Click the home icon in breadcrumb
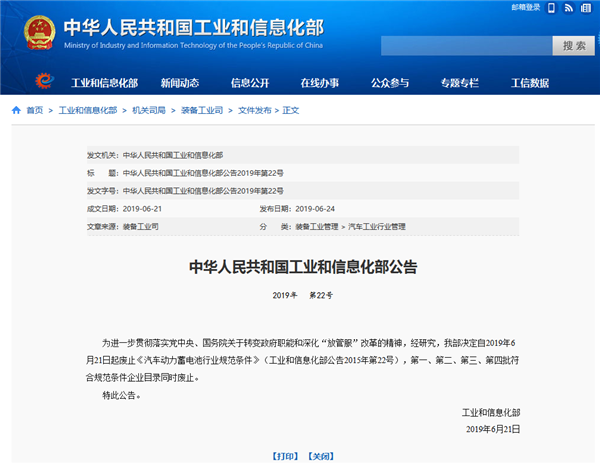The width and height of the screenshot is (600, 464). (16, 110)
